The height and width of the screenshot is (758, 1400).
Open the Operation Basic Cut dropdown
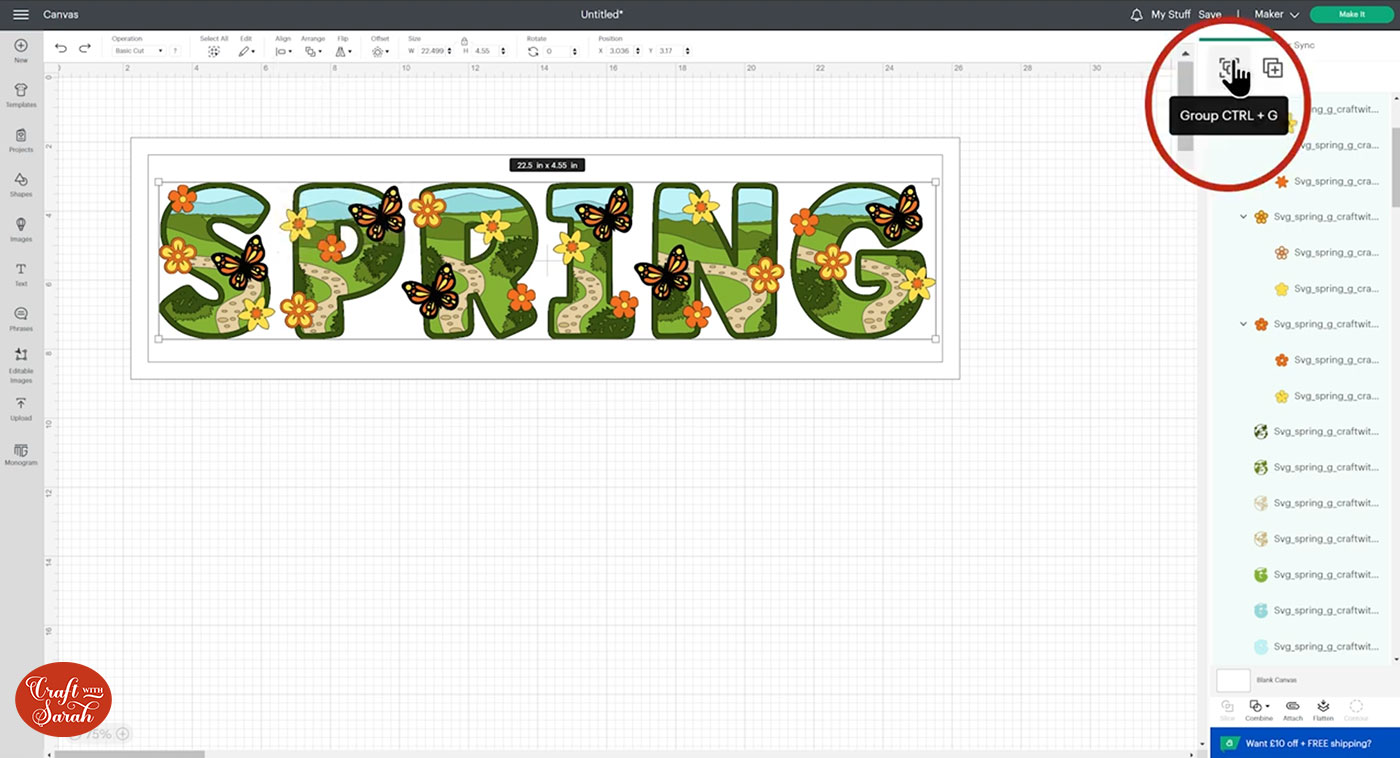pos(138,51)
